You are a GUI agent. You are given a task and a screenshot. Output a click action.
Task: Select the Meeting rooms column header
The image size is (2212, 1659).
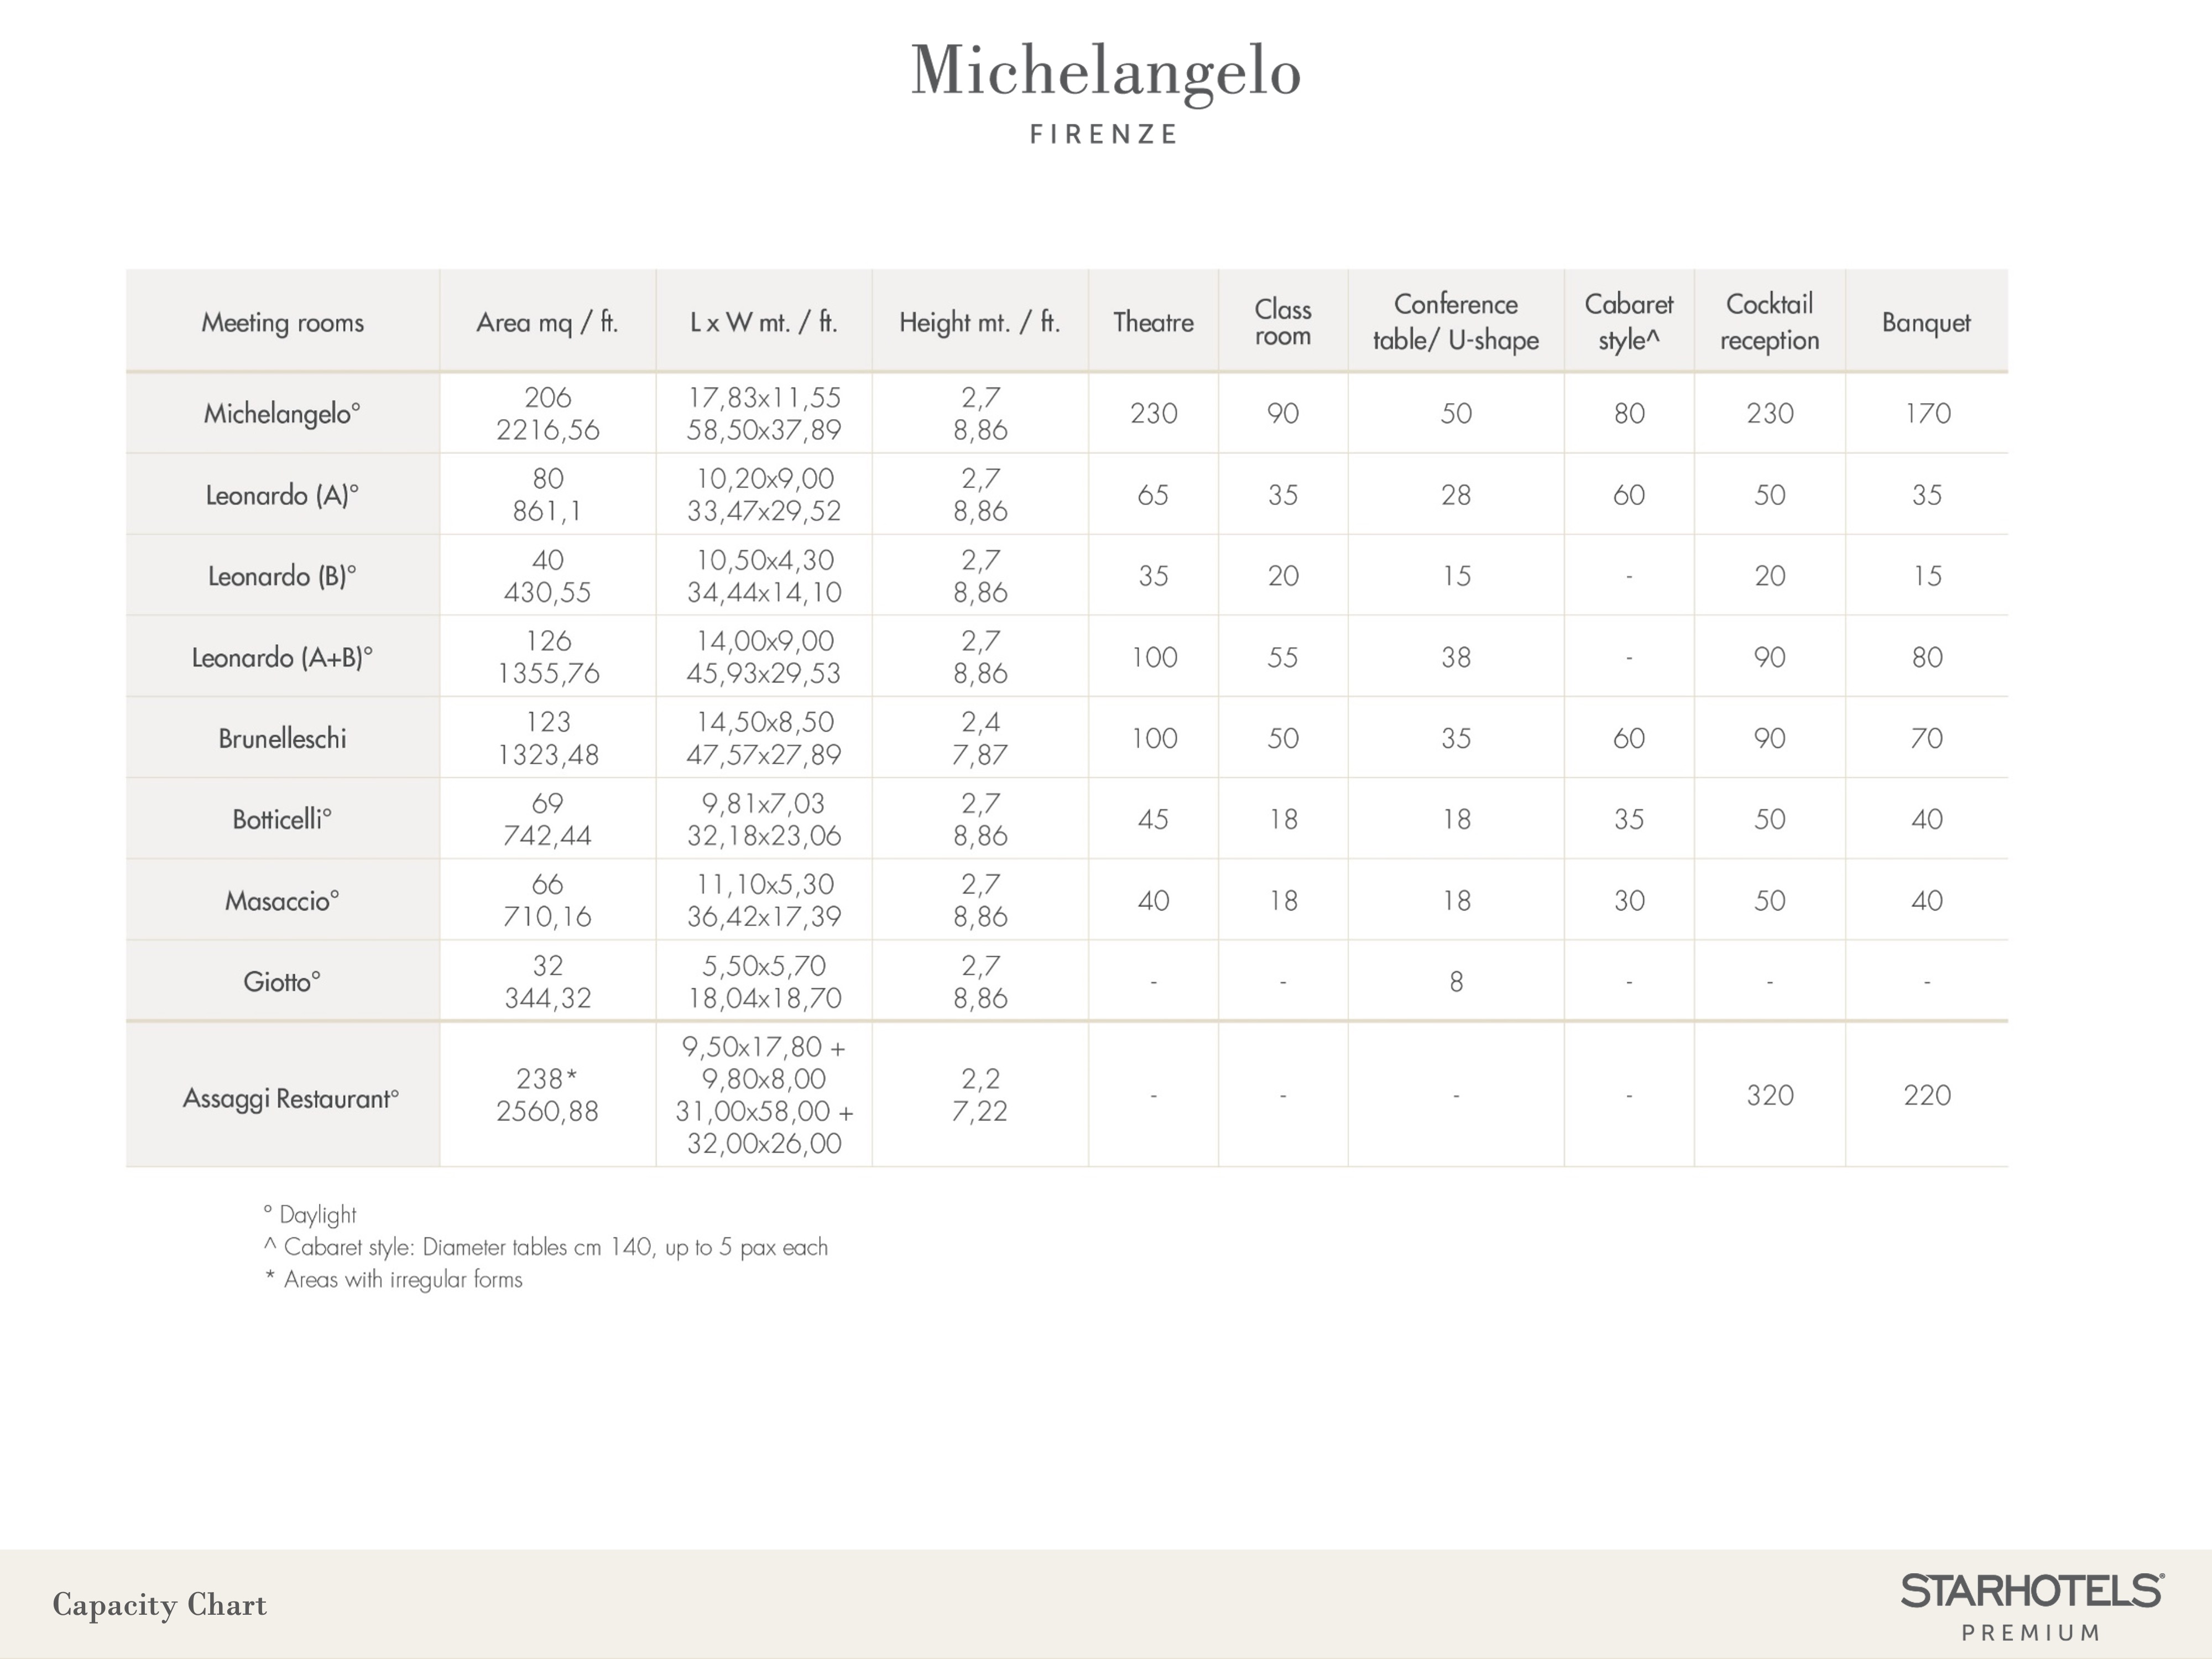[x=282, y=322]
